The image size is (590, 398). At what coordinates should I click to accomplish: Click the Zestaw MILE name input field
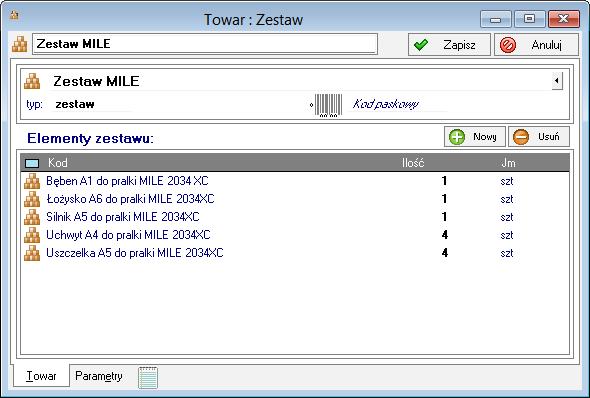[205, 44]
